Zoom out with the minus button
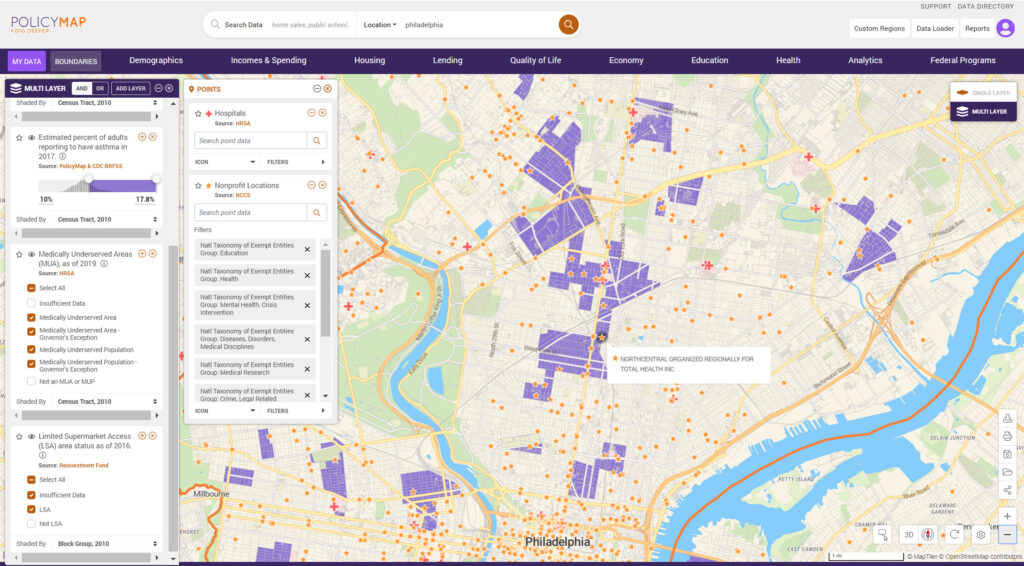The image size is (1024, 566). click(1007, 535)
